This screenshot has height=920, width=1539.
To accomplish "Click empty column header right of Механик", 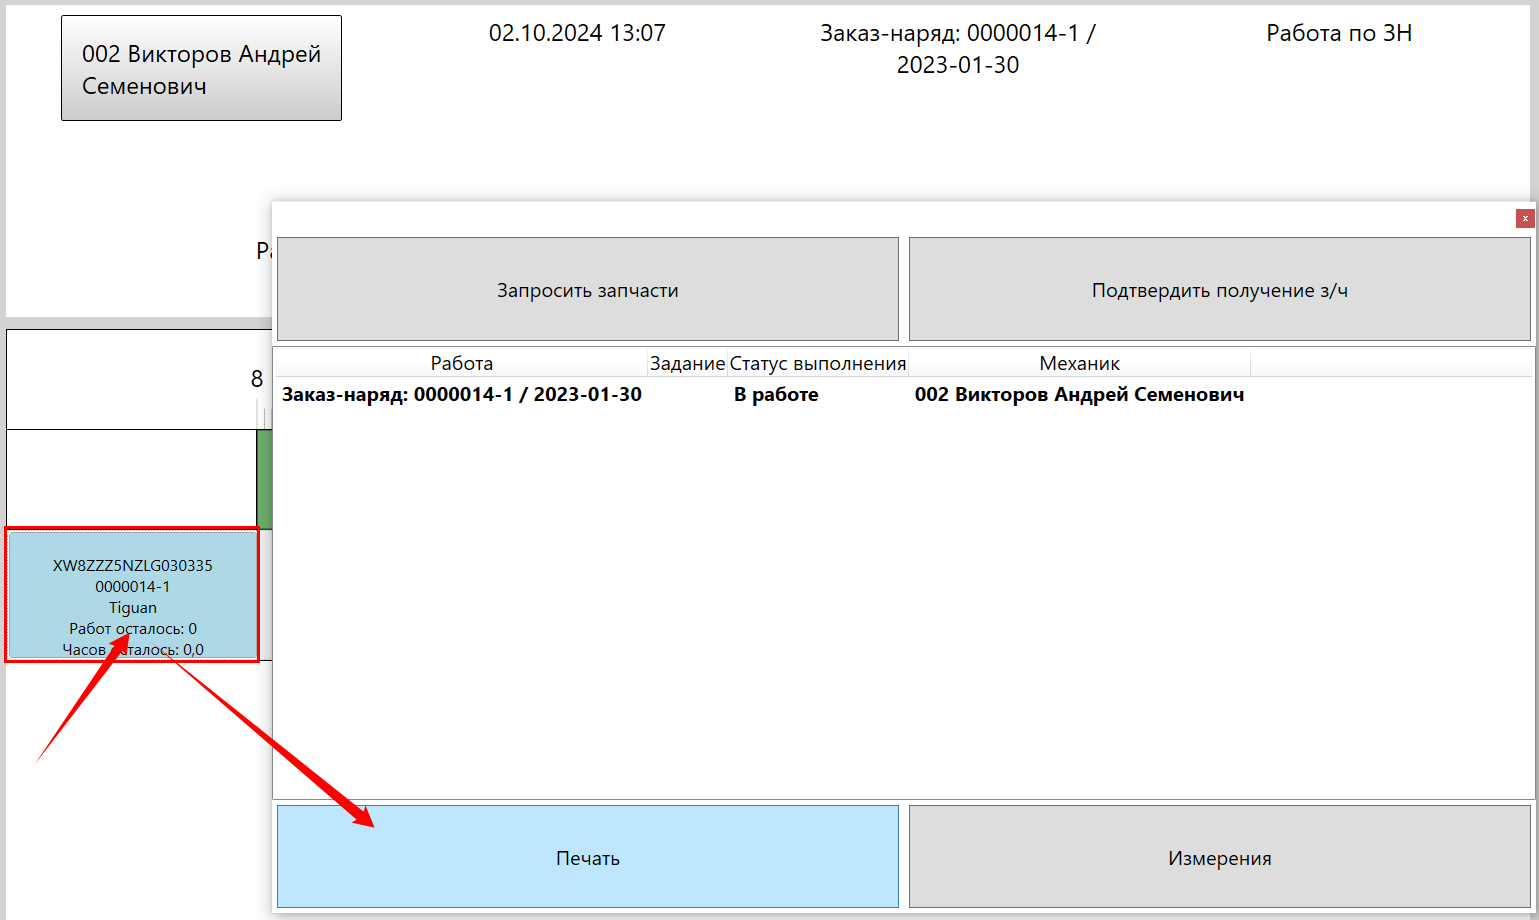I will pos(1390,363).
